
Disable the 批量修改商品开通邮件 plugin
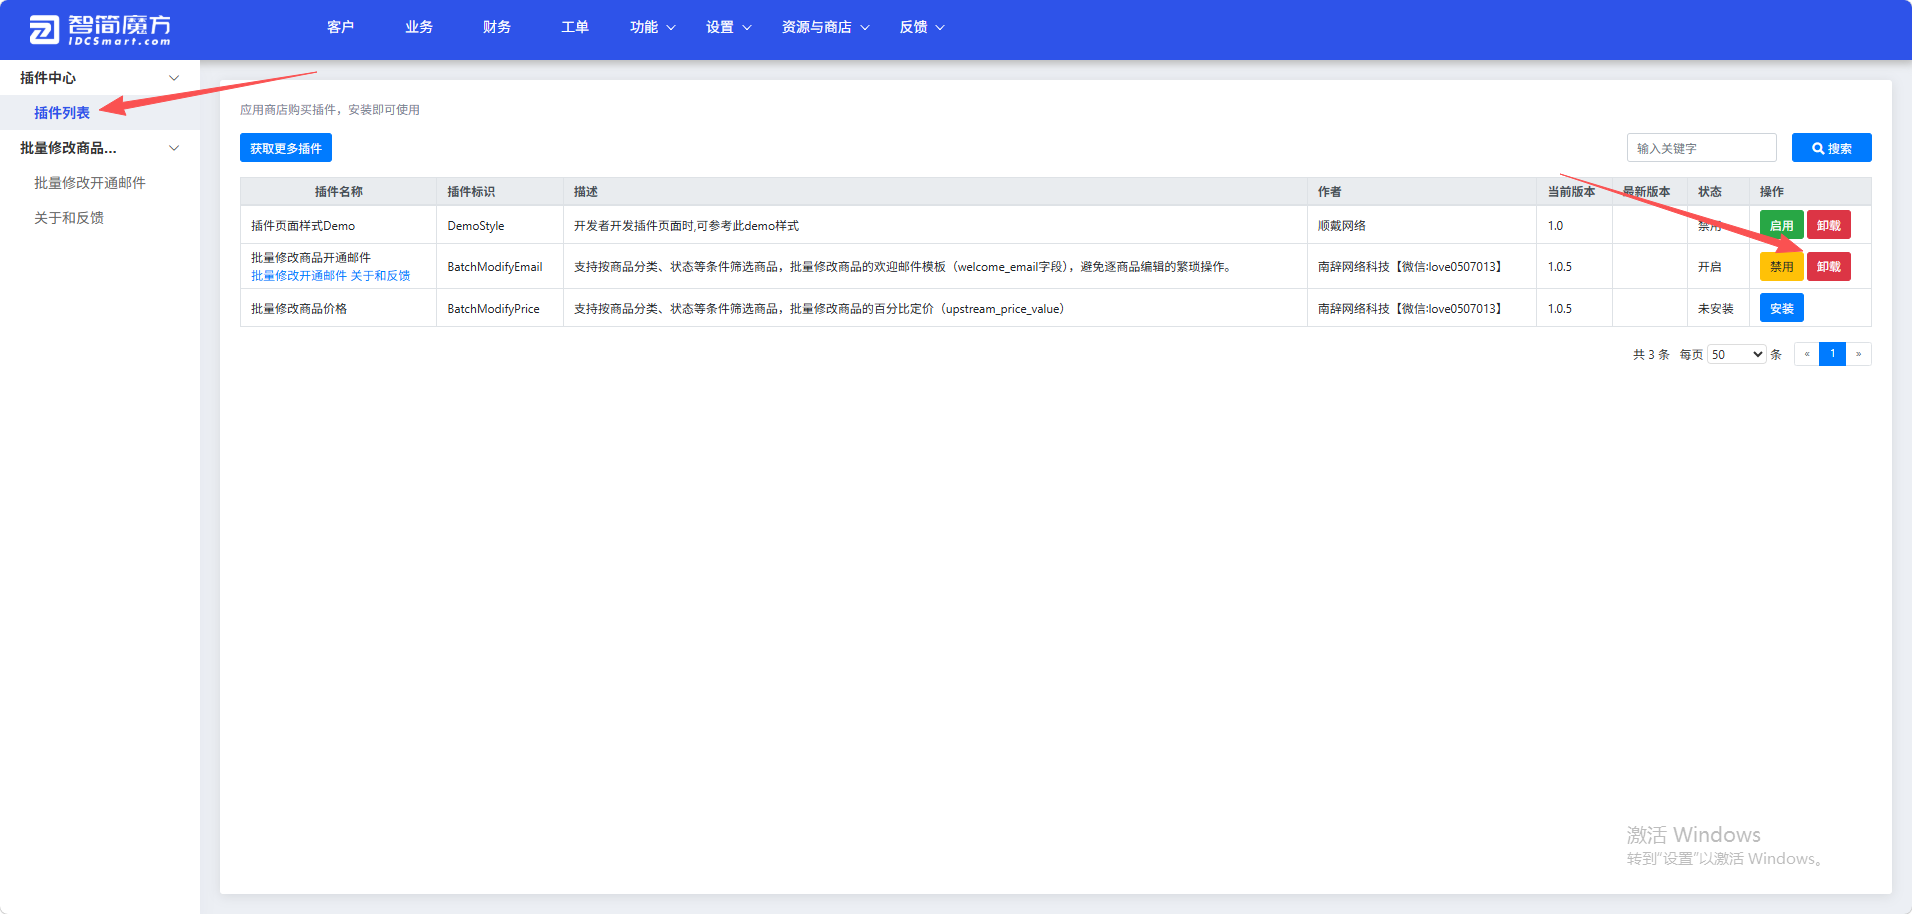tap(1781, 266)
